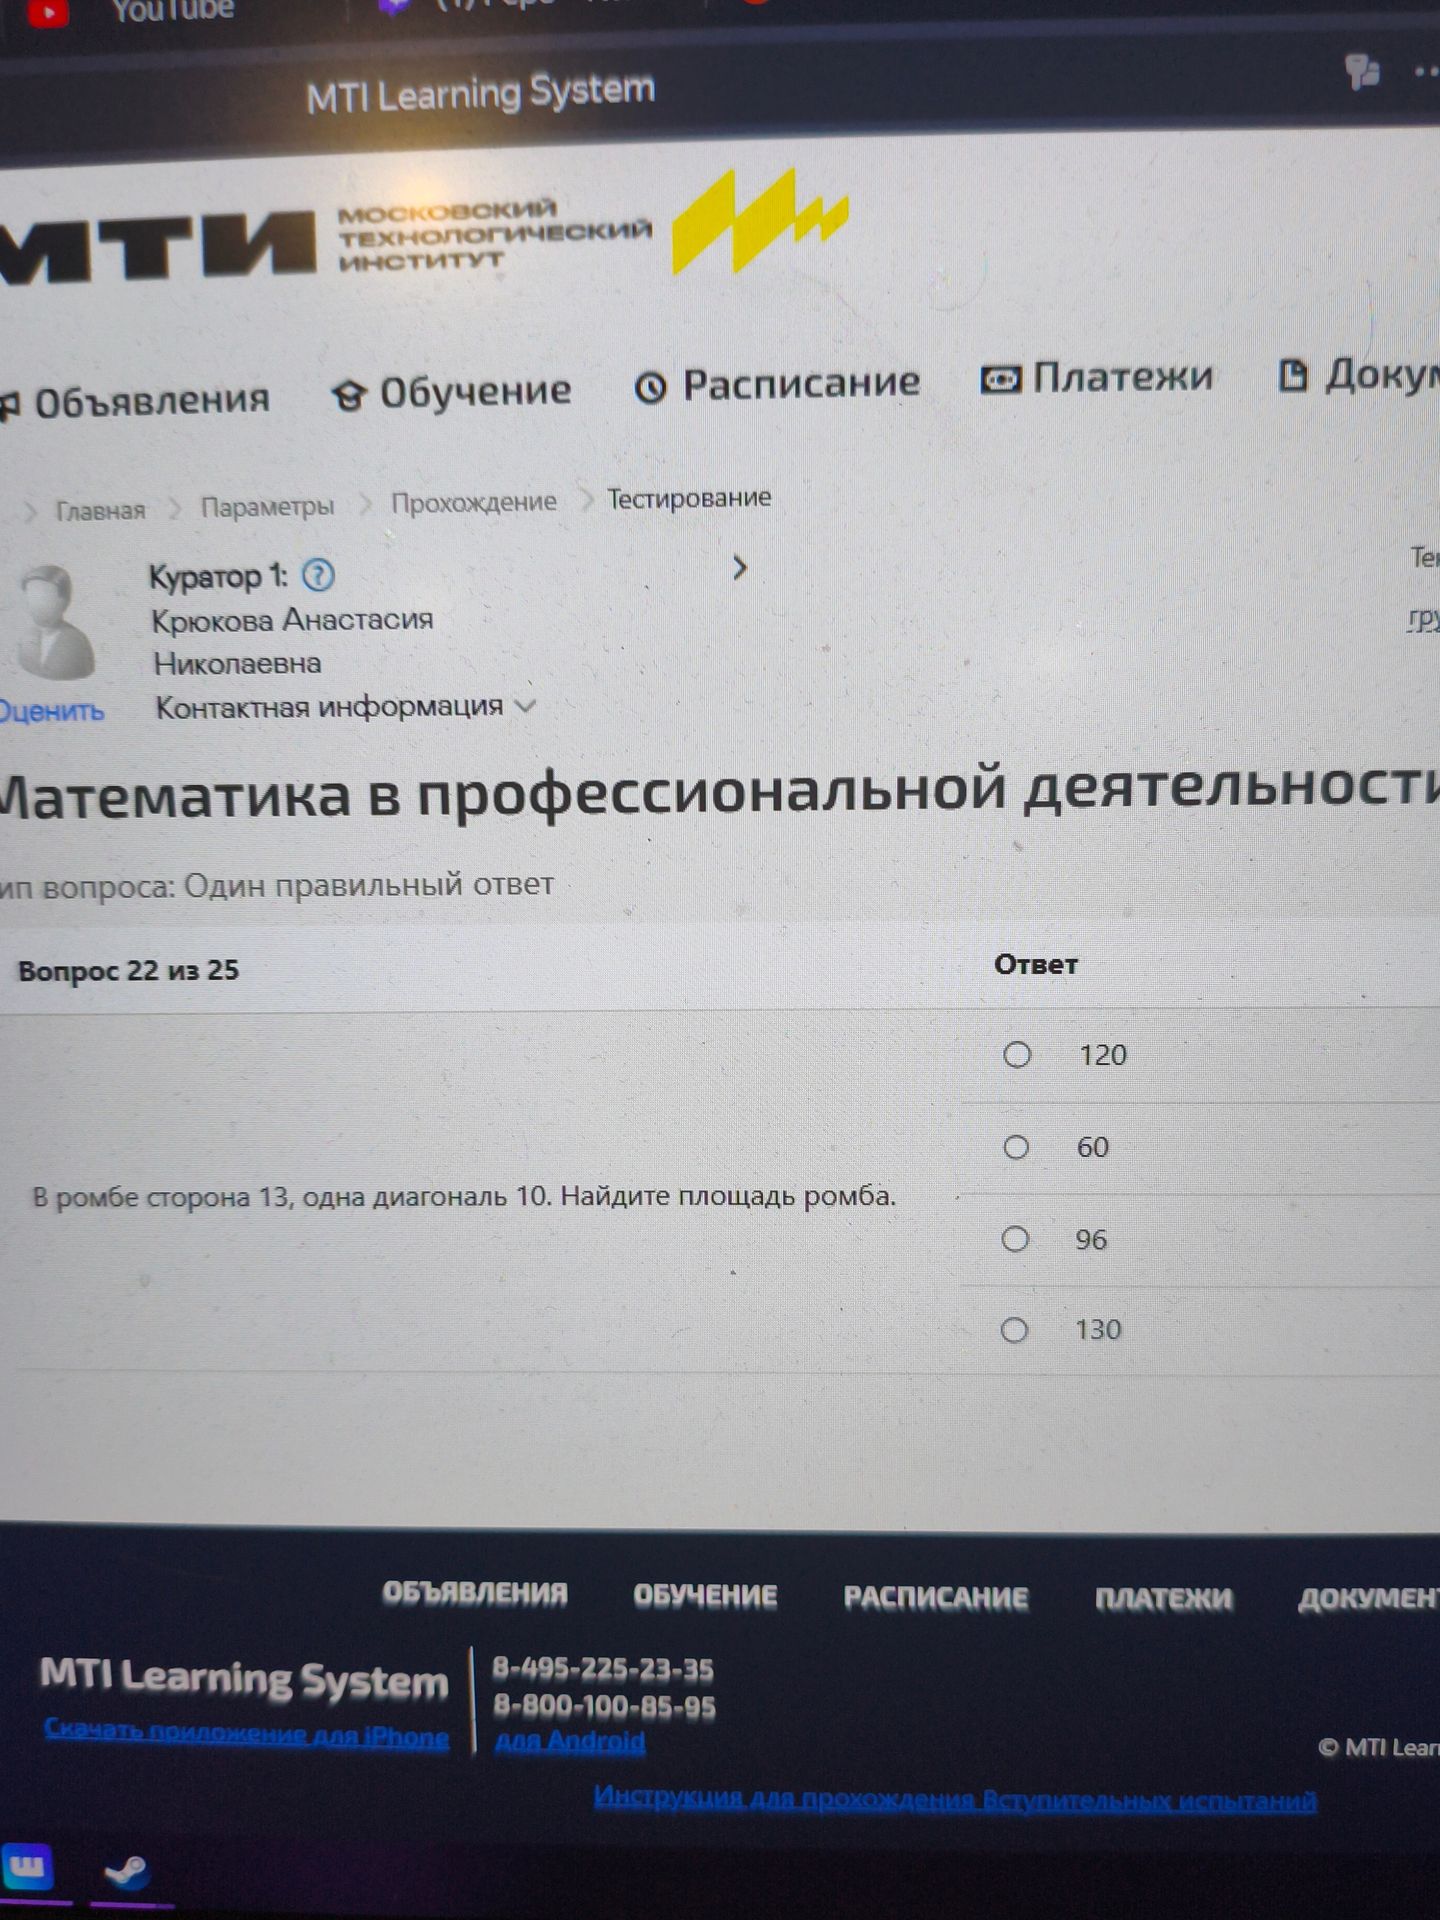Screen dimensions: 1440x1920
Task: Go to Прохождение breadcrumb
Action: 474,503
